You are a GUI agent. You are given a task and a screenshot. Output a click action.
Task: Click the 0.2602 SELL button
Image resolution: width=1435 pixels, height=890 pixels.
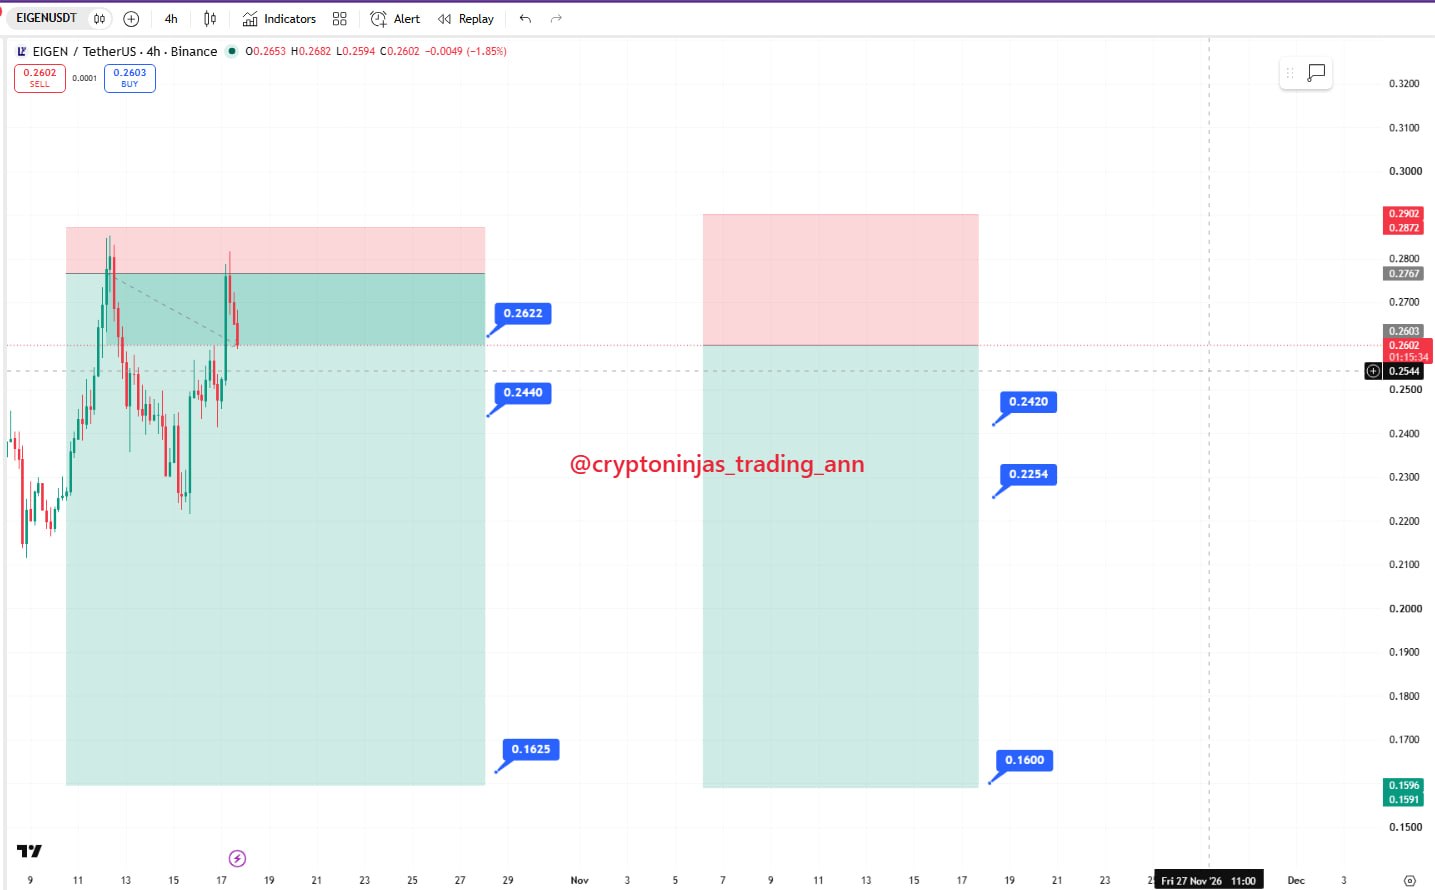(40, 78)
